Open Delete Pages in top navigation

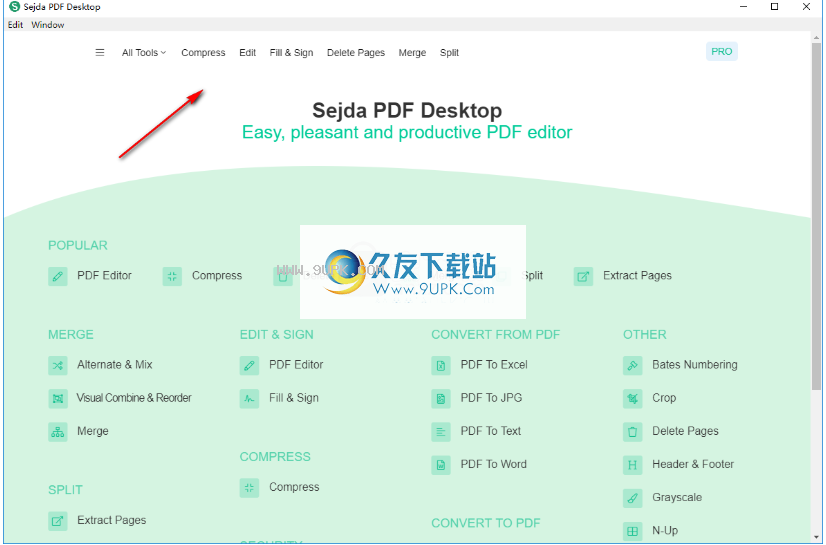point(356,53)
